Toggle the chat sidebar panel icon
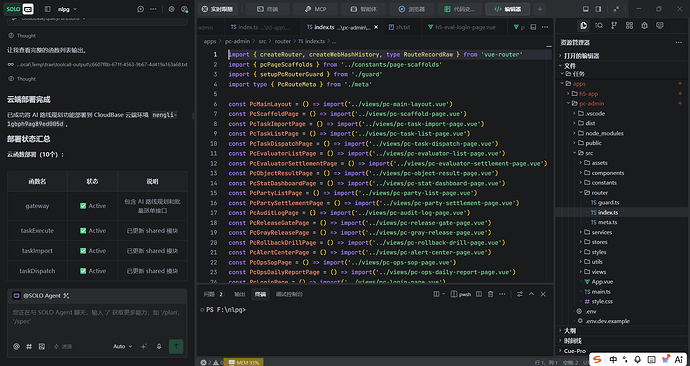 [x=48, y=9]
